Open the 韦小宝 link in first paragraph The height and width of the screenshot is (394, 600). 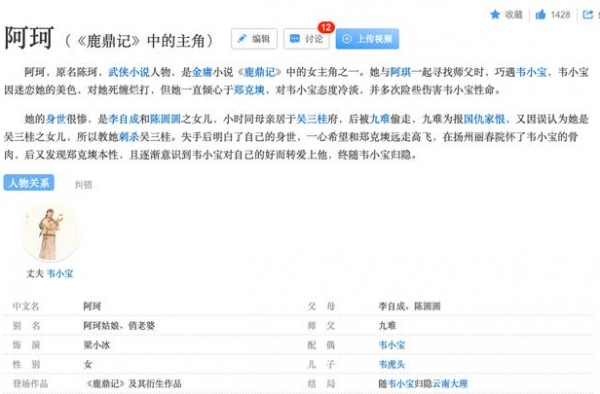531,72
